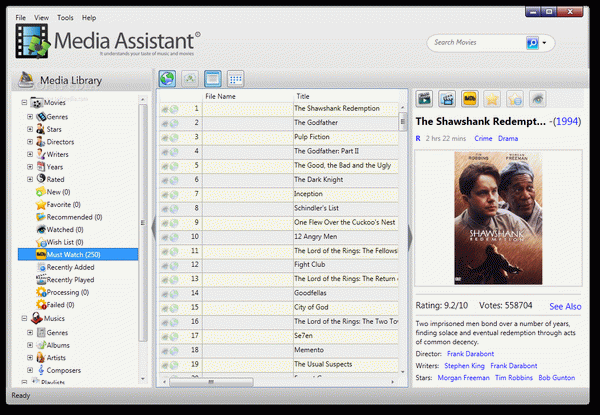Click the Shawshank Redemption poster image
The height and width of the screenshot is (415, 600).
498,218
